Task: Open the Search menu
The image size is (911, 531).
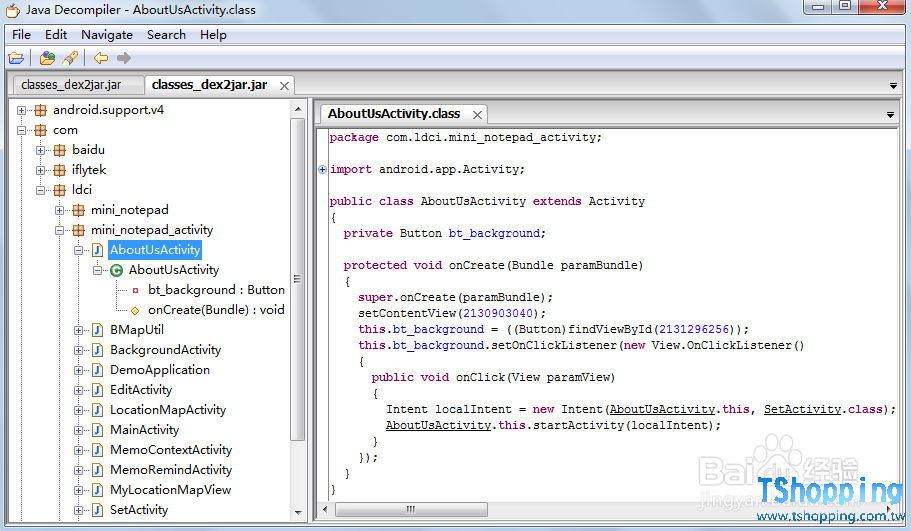Action: tap(166, 34)
